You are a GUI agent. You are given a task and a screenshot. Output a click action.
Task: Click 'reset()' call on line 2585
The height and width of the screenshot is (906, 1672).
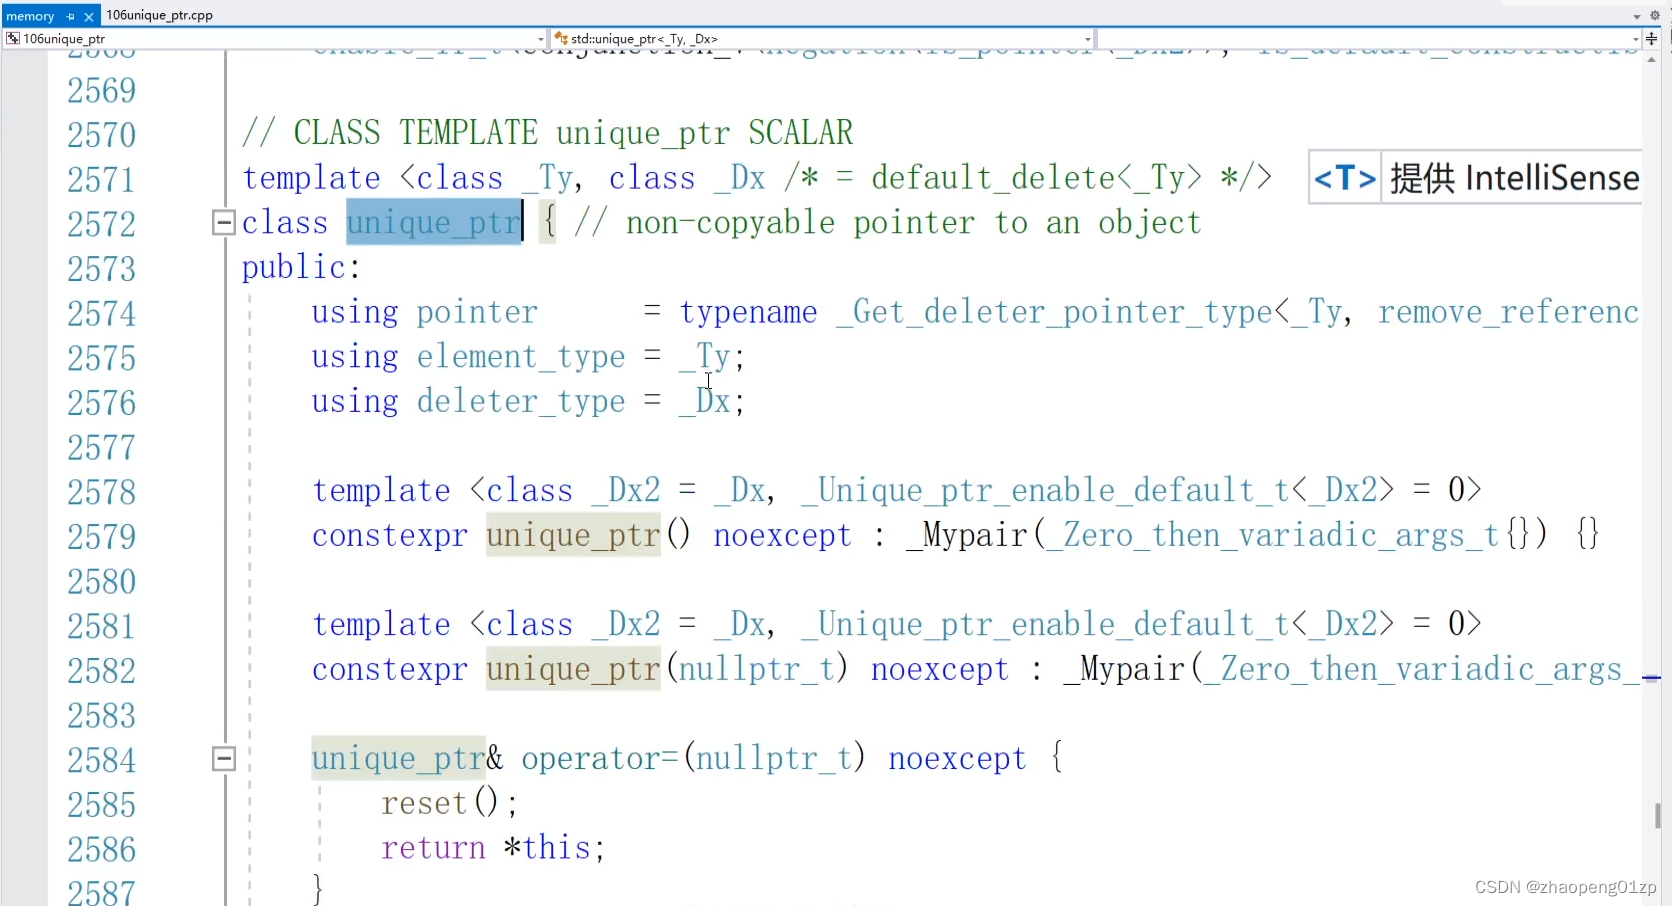448,804
